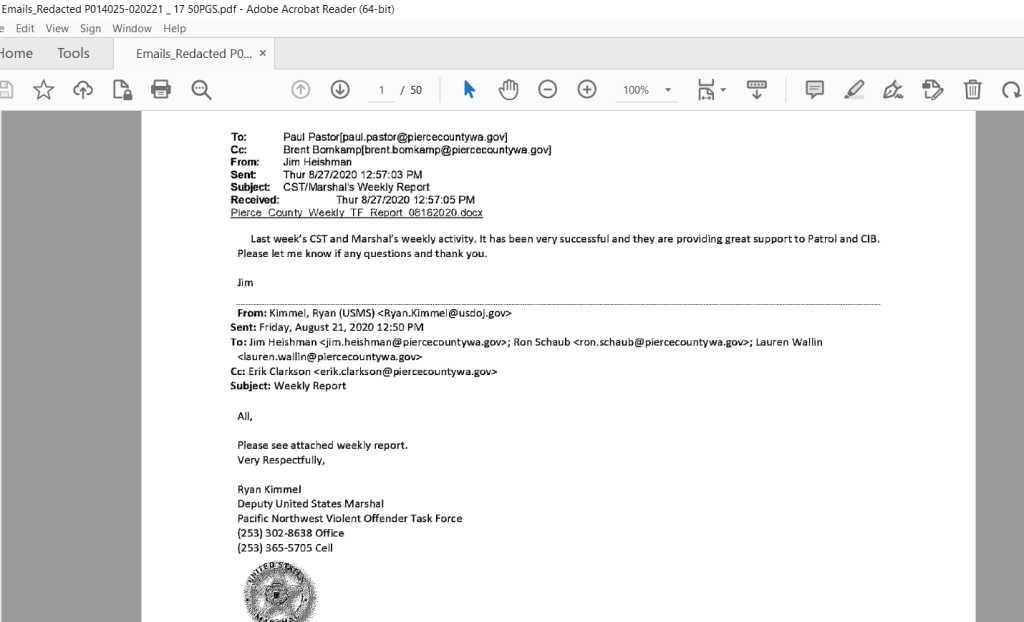Open the find text magnifier tool
Viewport: 1024px width, 622px height.
click(x=201, y=90)
